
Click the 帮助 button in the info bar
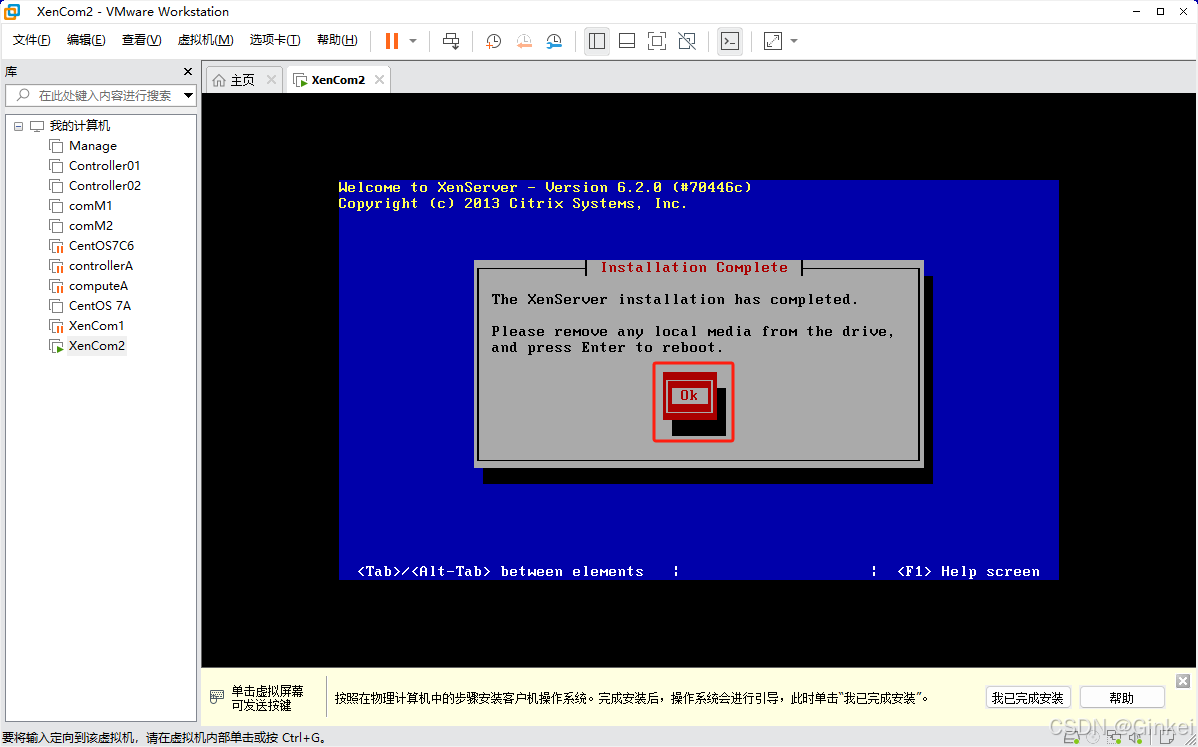pos(1122,697)
